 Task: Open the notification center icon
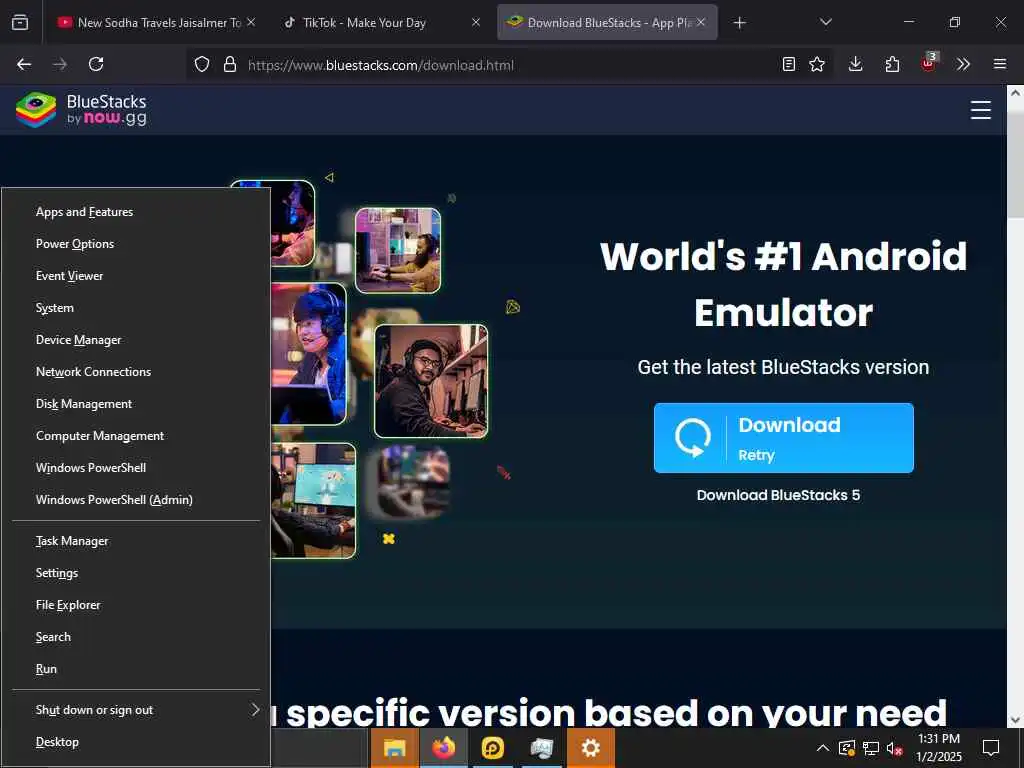[x=991, y=748]
